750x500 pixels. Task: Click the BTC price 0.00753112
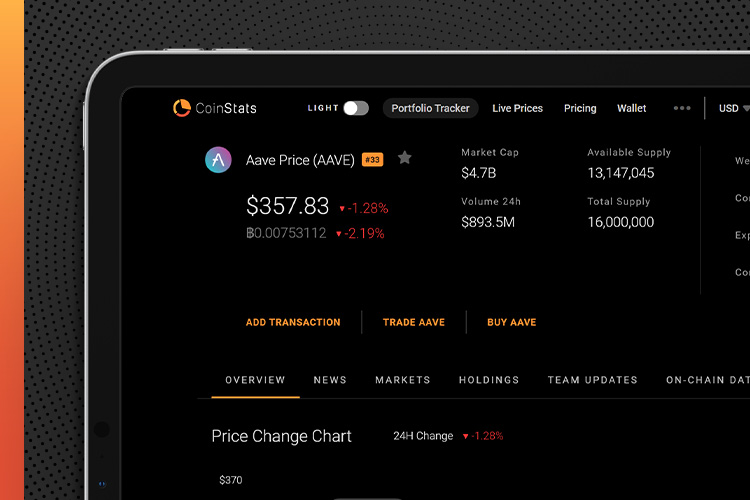[286, 233]
